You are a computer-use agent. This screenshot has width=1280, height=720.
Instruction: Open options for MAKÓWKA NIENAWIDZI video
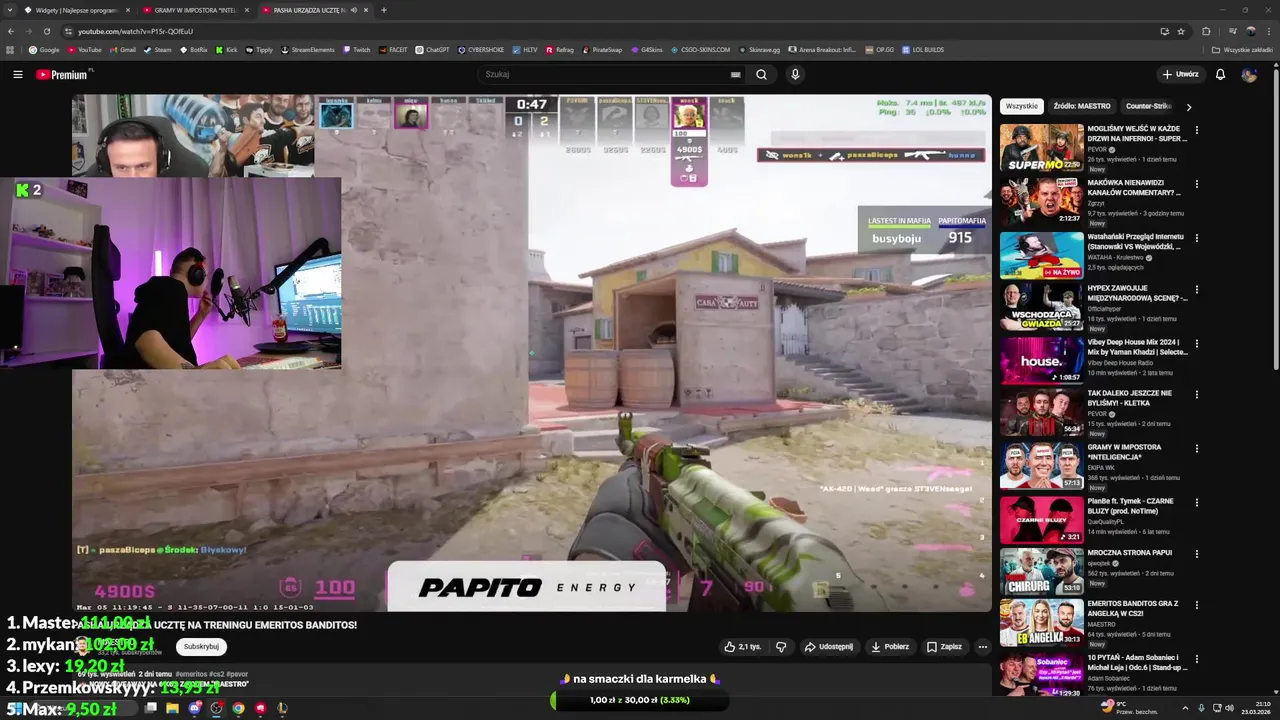coord(1196,184)
